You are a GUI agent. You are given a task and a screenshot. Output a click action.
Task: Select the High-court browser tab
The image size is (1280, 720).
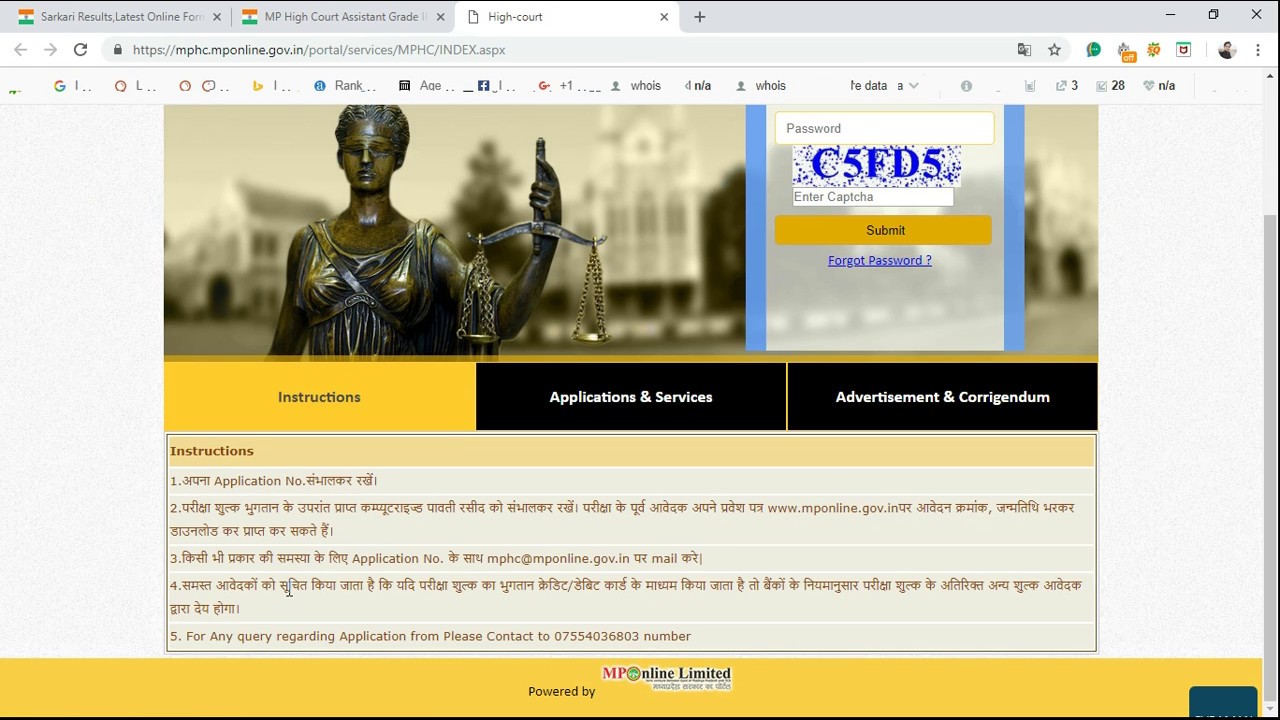pyautogui.click(x=565, y=17)
